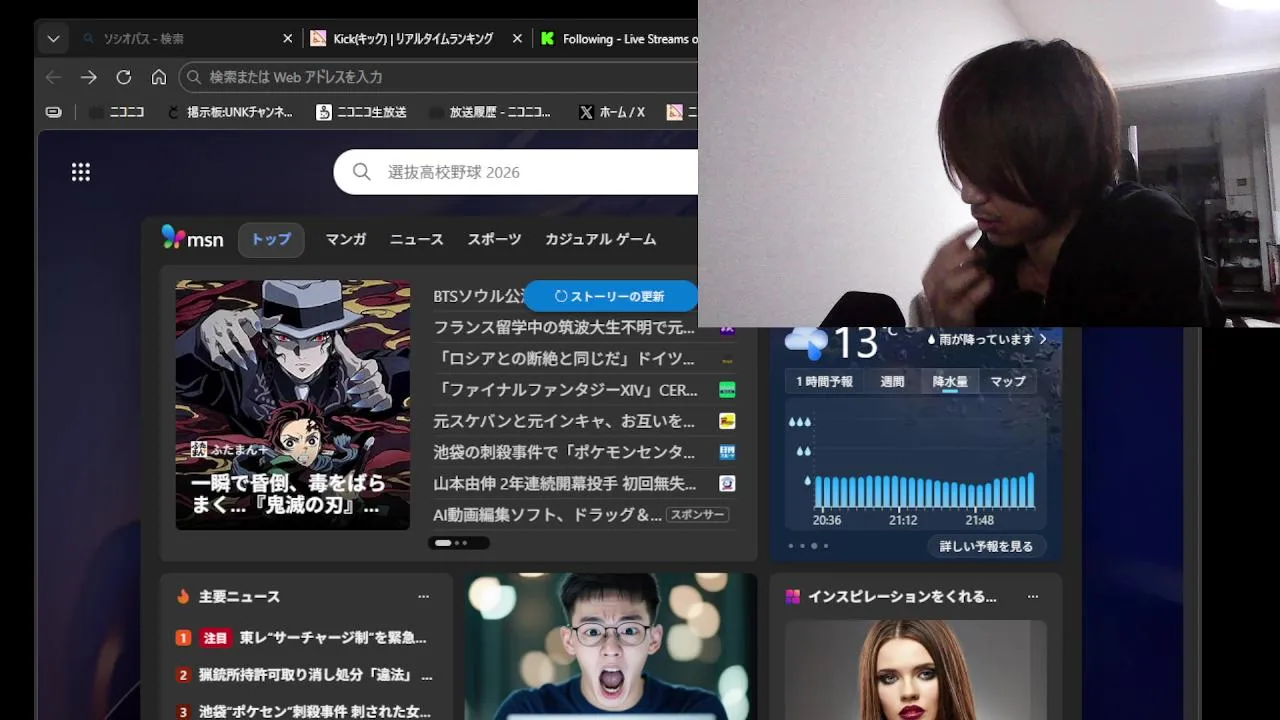Select the 週間 weather tab
Image resolution: width=1280 pixels, height=720 pixels.
pyautogui.click(x=892, y=381)
